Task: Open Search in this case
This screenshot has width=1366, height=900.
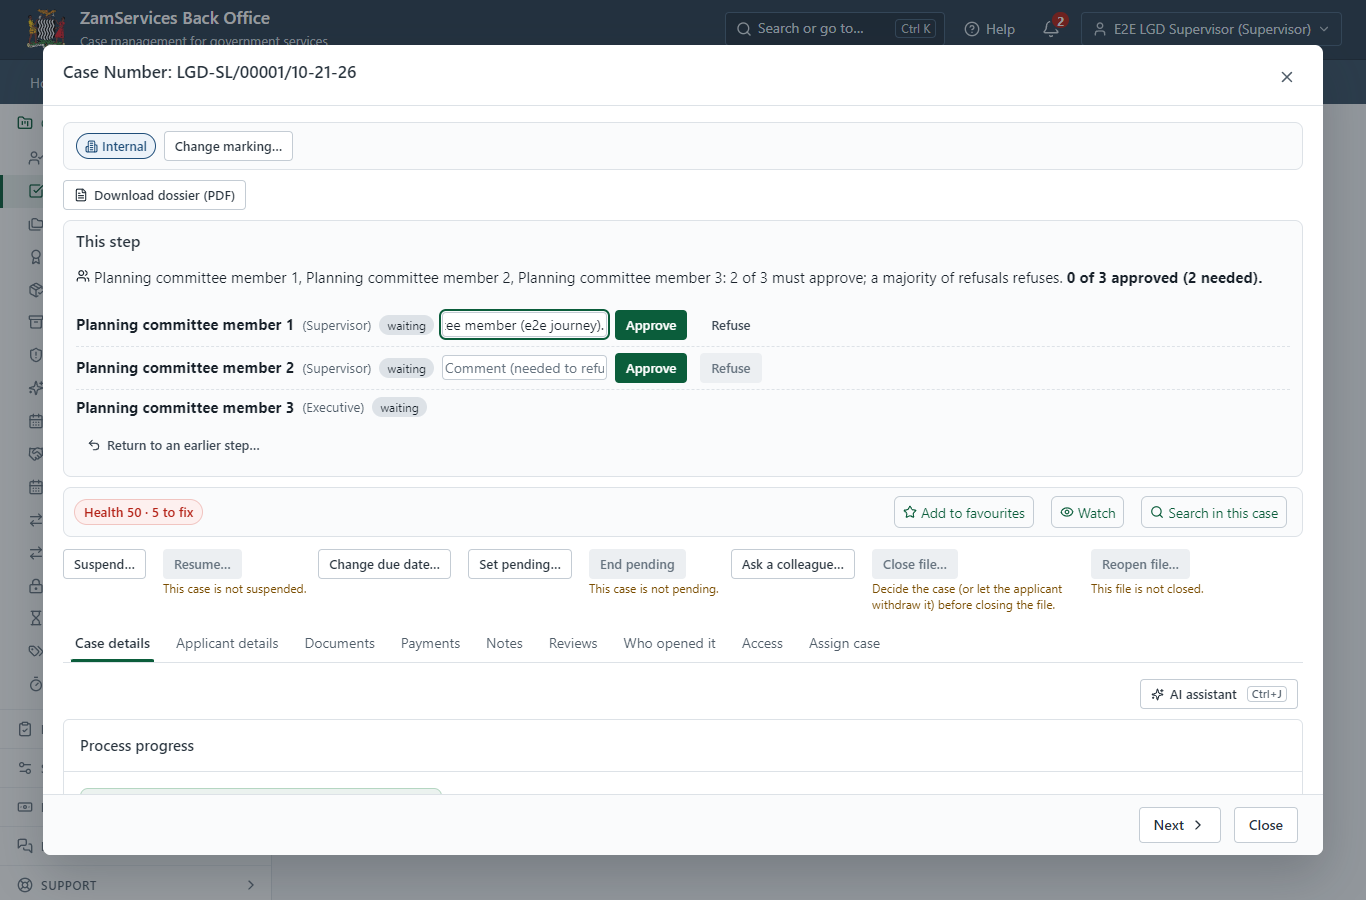Action: click(x=1214, y=512)
